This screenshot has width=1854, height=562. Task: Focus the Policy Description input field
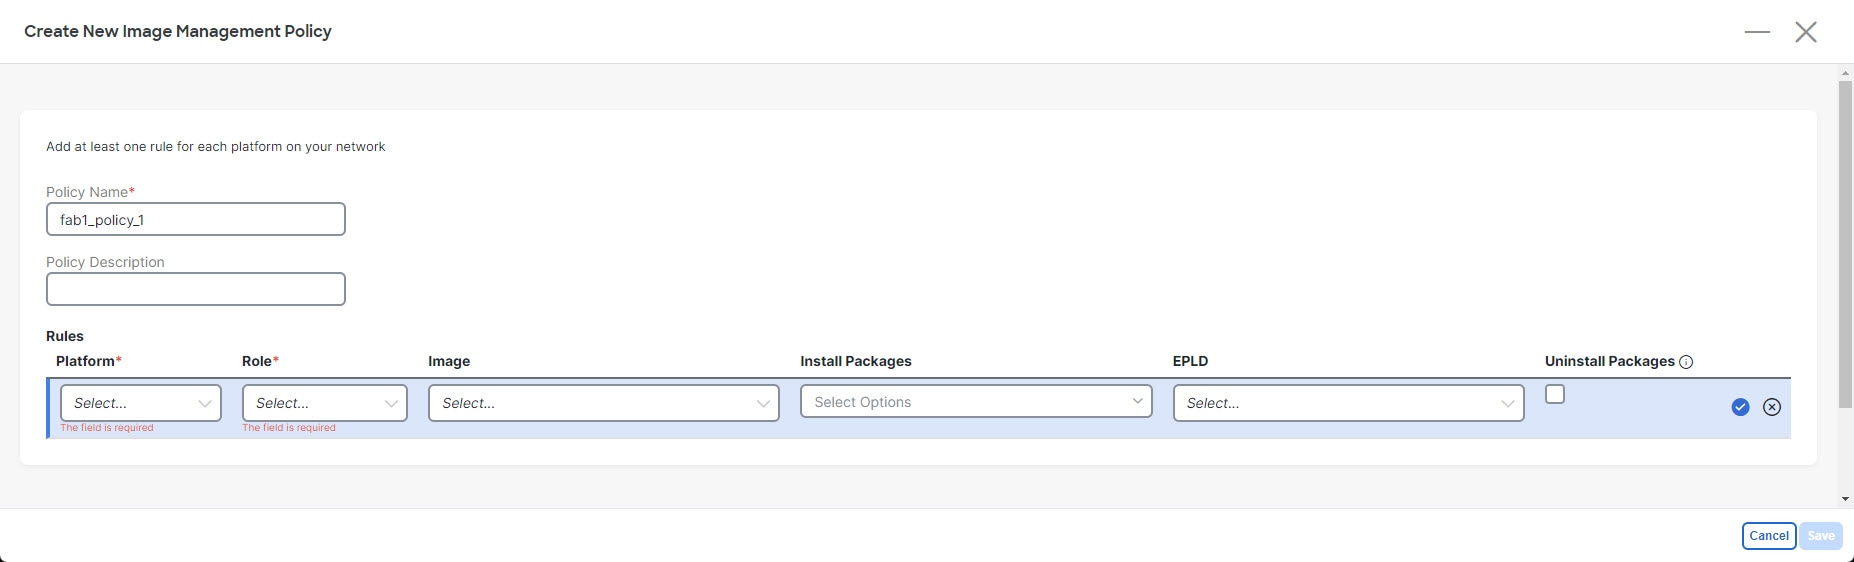click(196, 289)
